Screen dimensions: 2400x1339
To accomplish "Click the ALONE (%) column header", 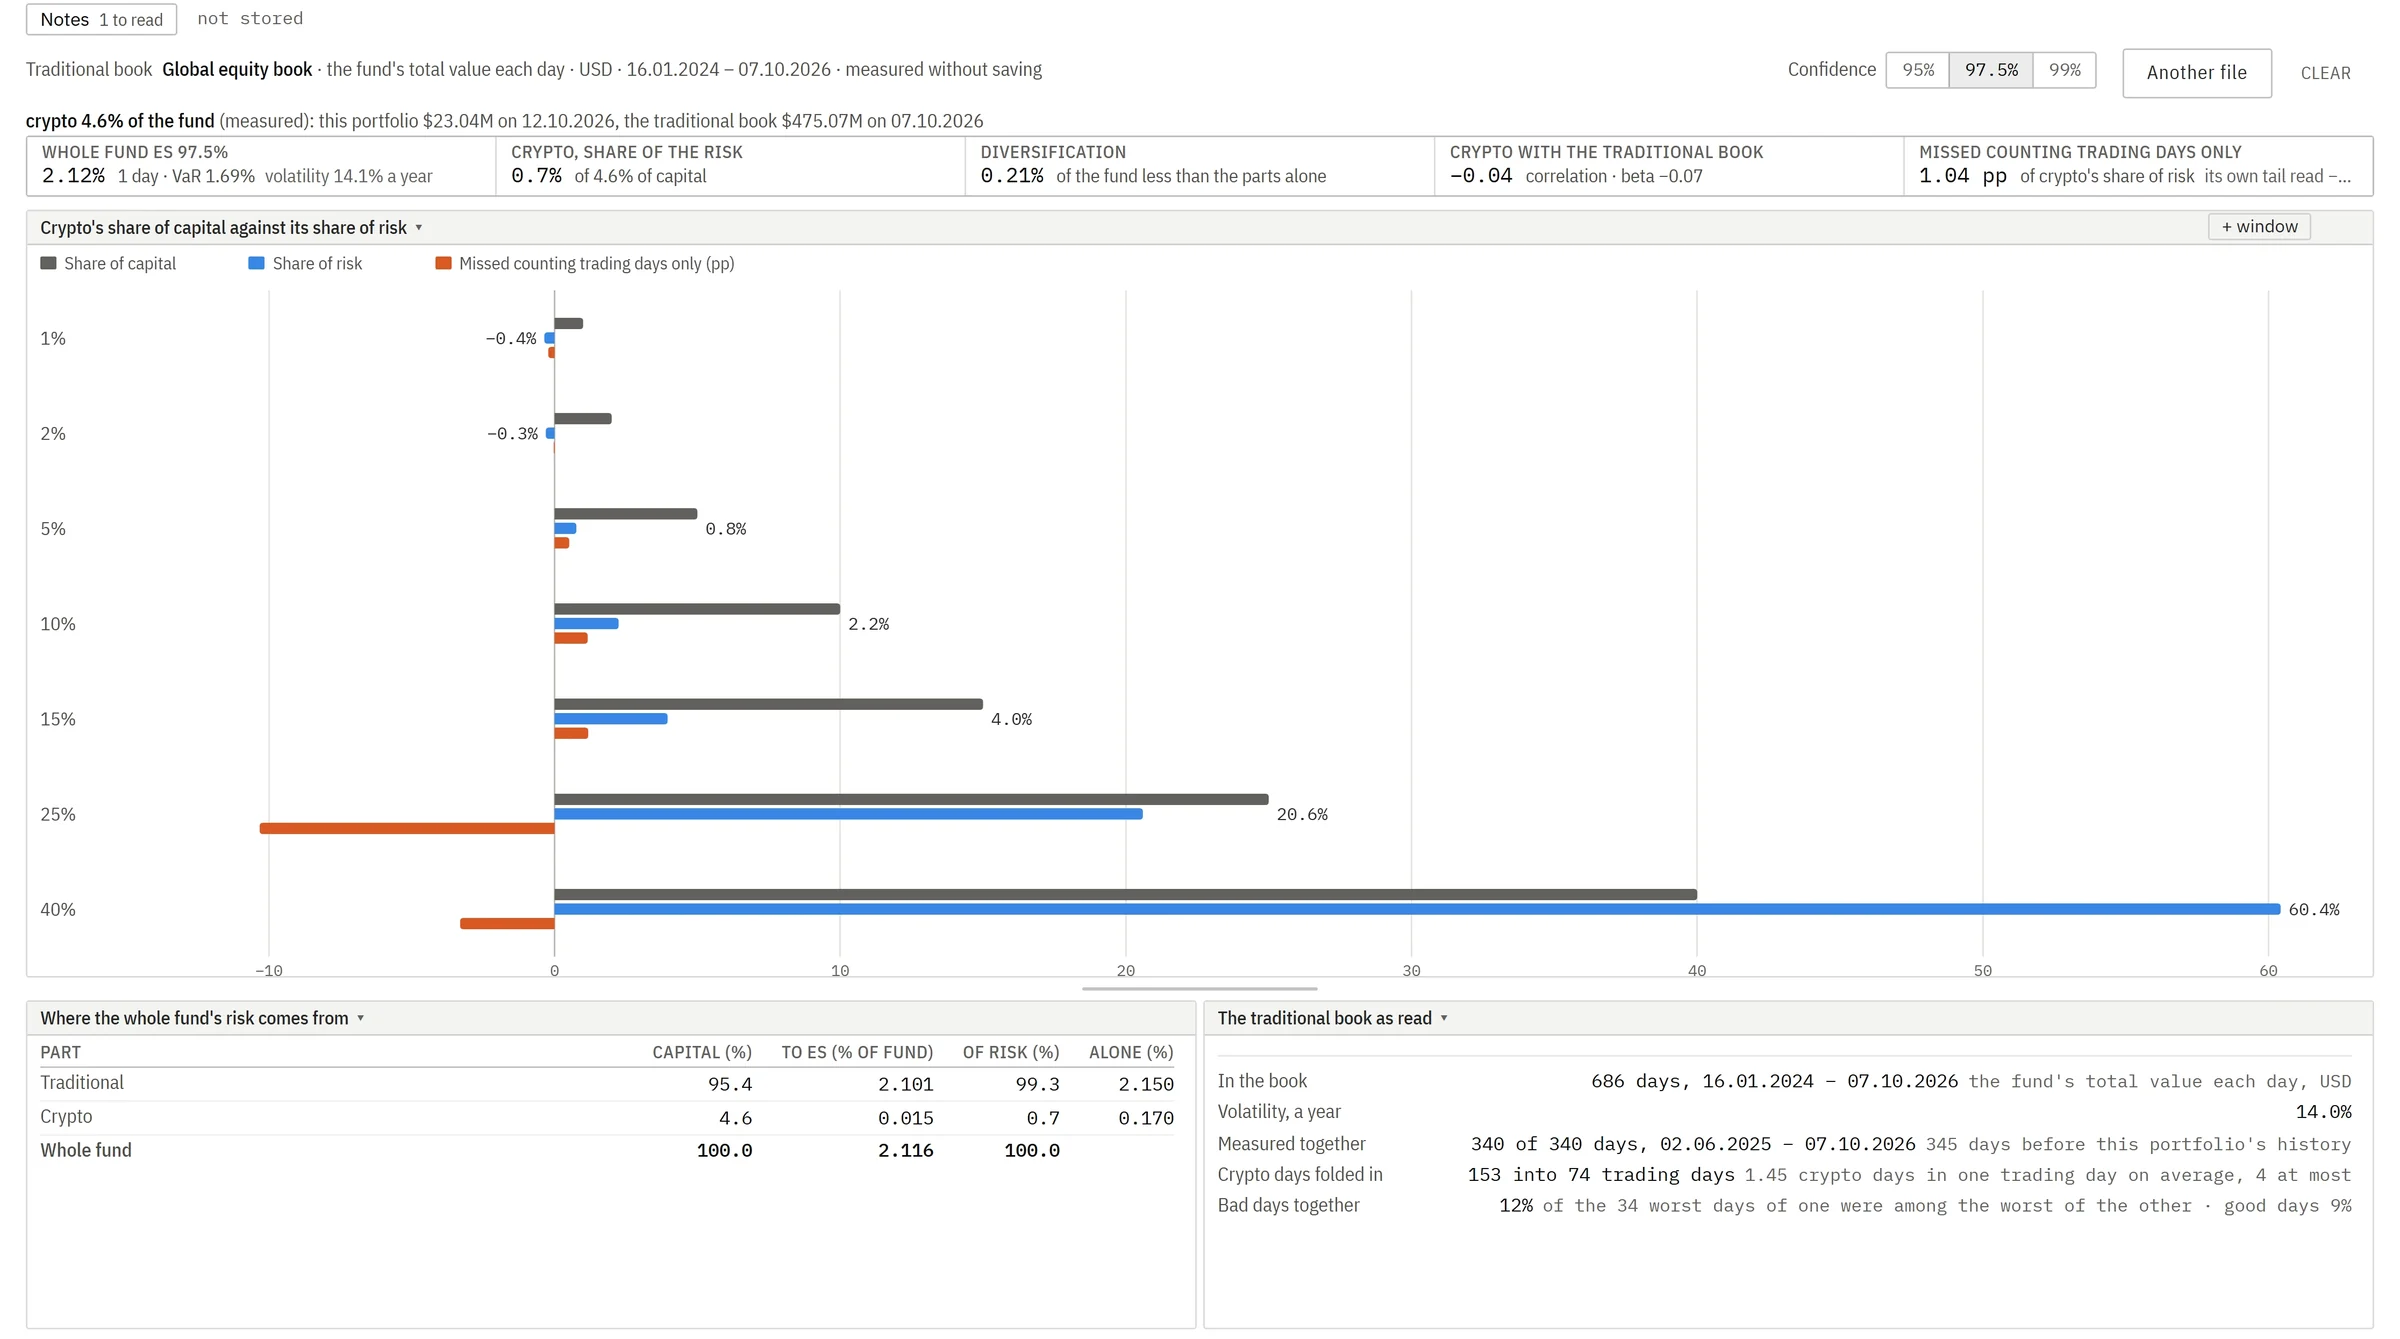I will coord(1131,1052).
